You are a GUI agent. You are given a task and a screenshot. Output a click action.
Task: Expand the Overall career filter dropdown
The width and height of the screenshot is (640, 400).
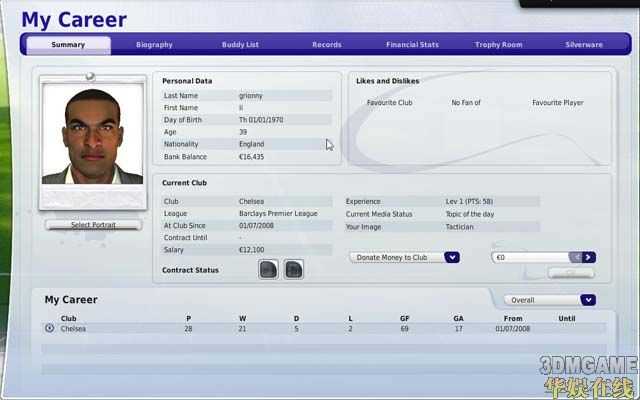pos(588,300)
